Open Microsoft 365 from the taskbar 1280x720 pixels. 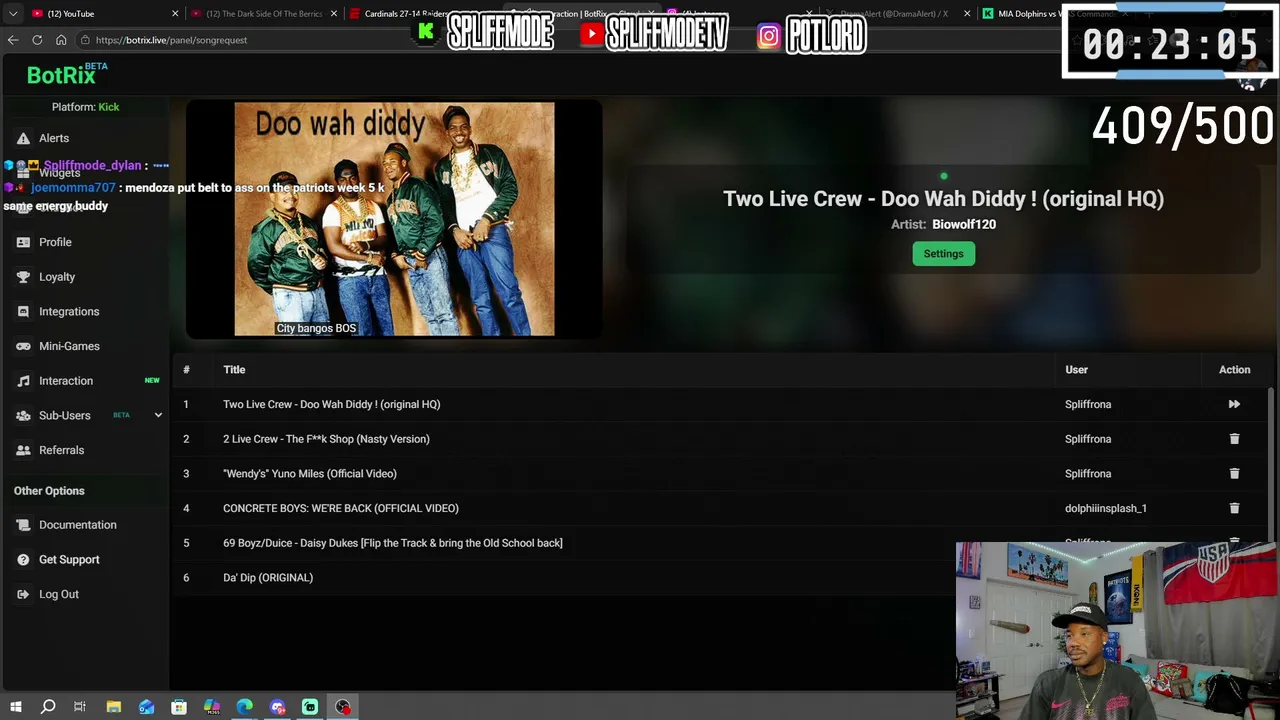click(212, 707)
